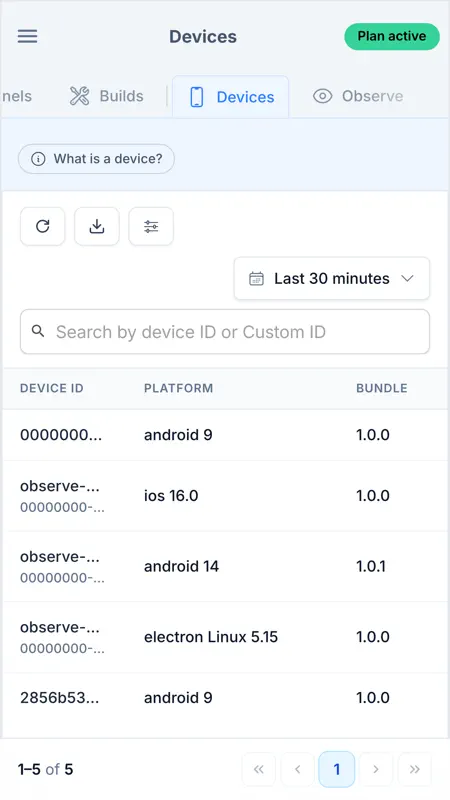Click the 1–5 of 5 count

tap(45, 769)
